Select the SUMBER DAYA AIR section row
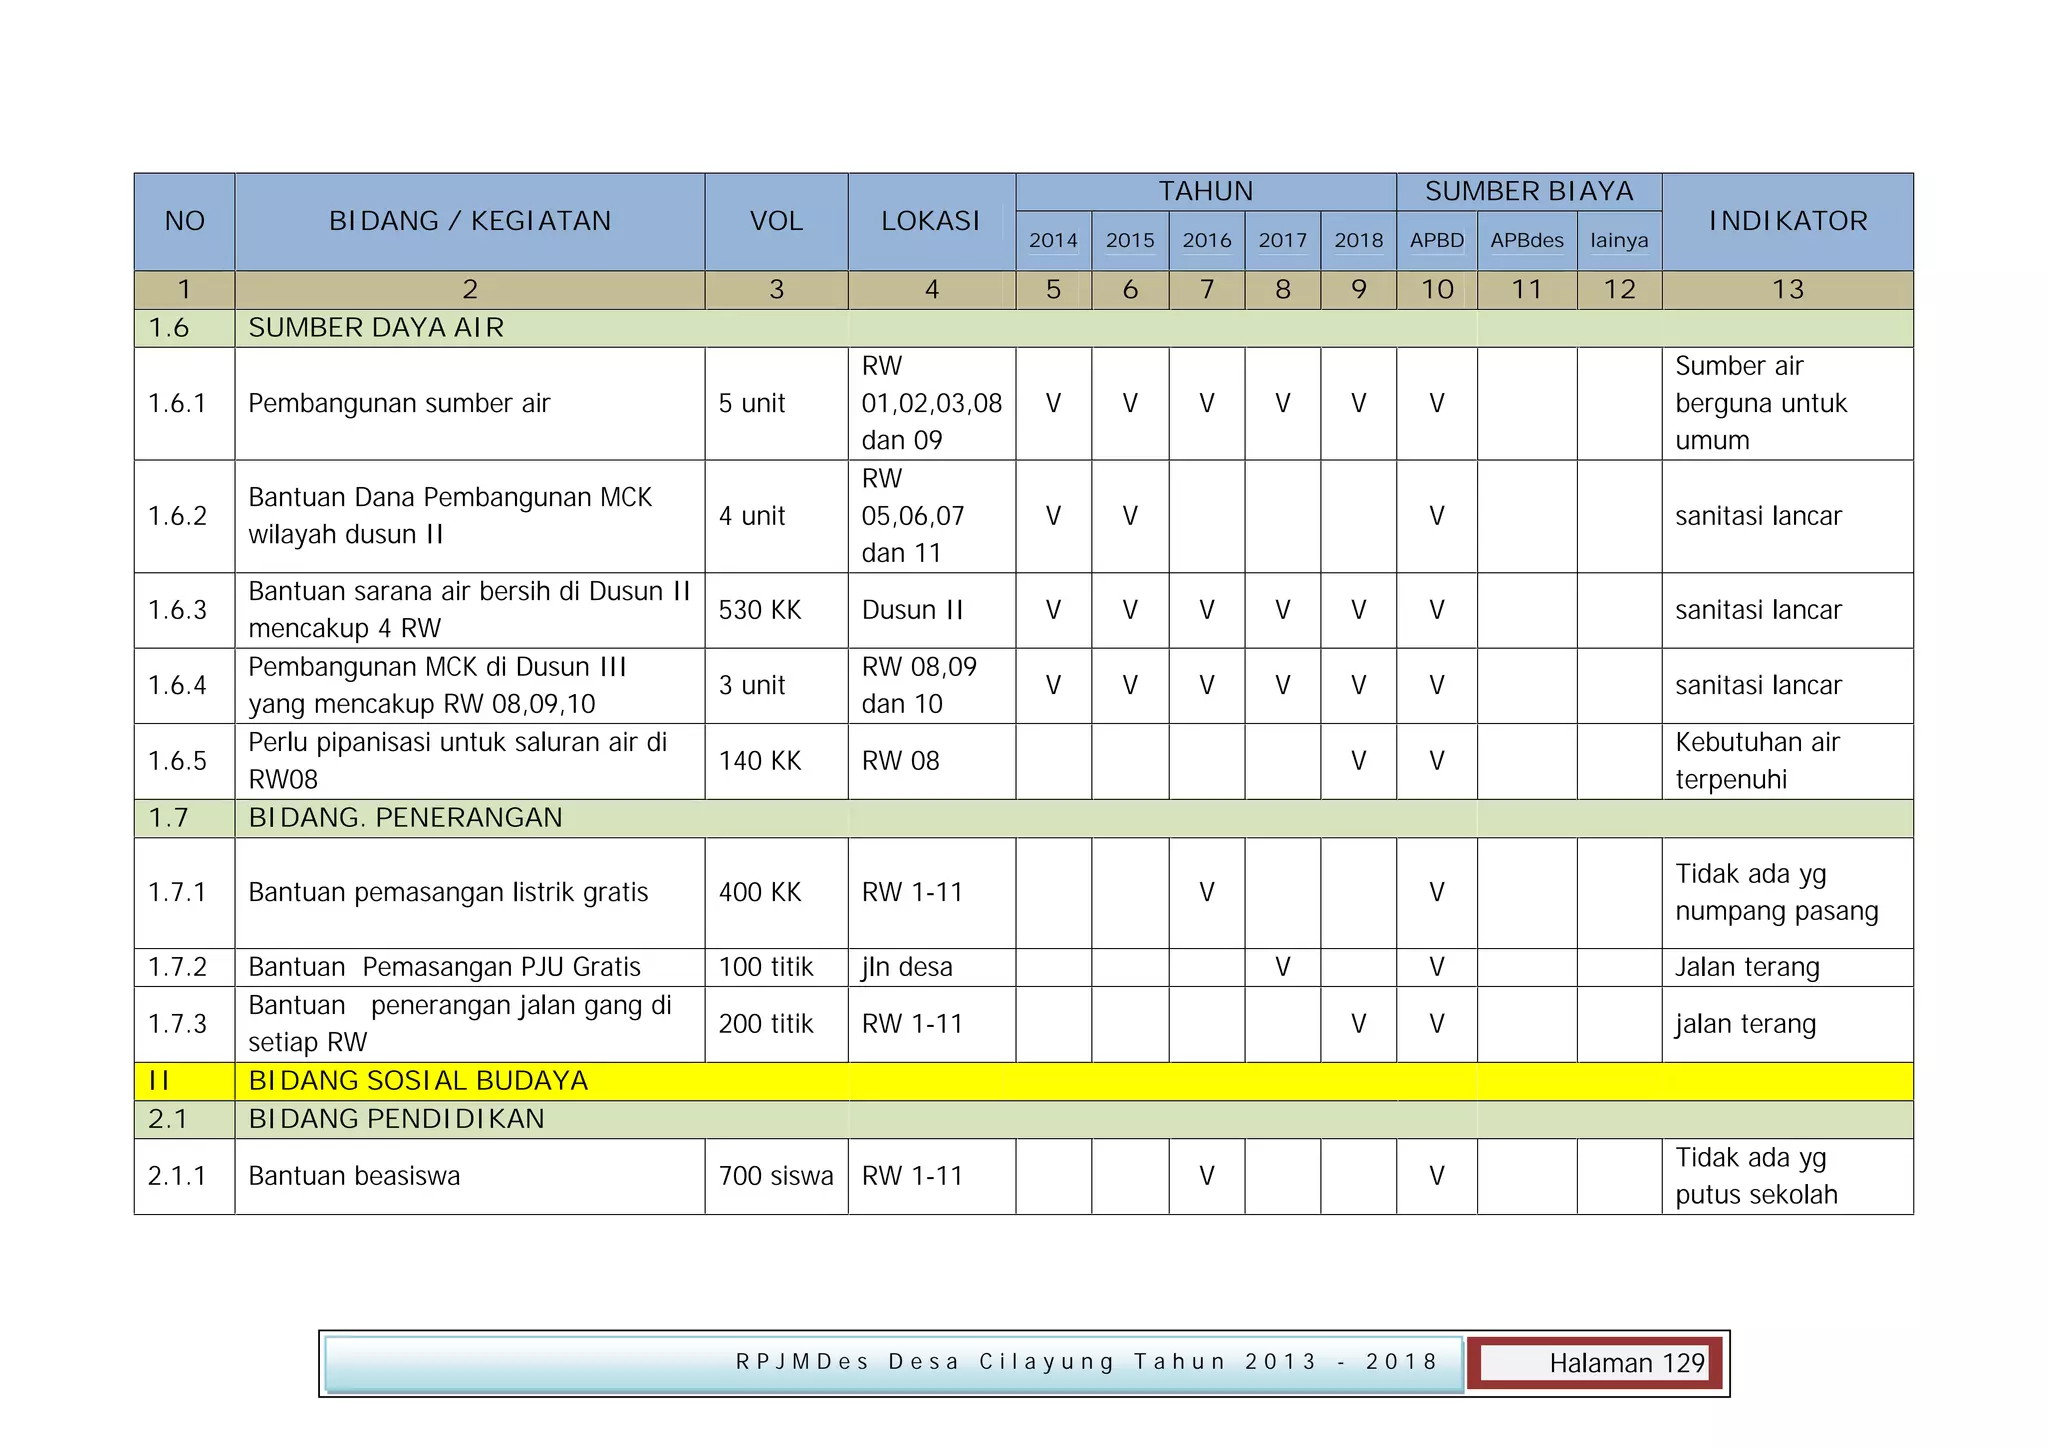Screen dimensions: 2048x1448 (x=376, y=328)
